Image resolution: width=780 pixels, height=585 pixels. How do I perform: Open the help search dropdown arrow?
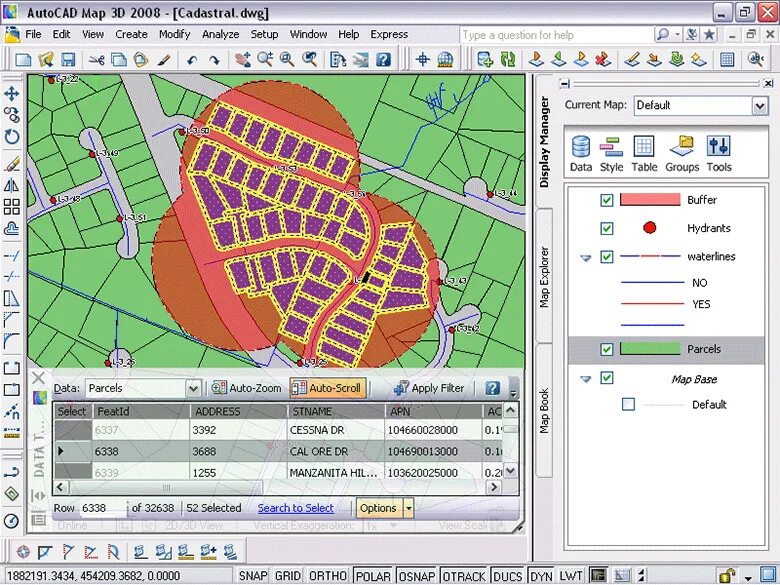[678, 34]
